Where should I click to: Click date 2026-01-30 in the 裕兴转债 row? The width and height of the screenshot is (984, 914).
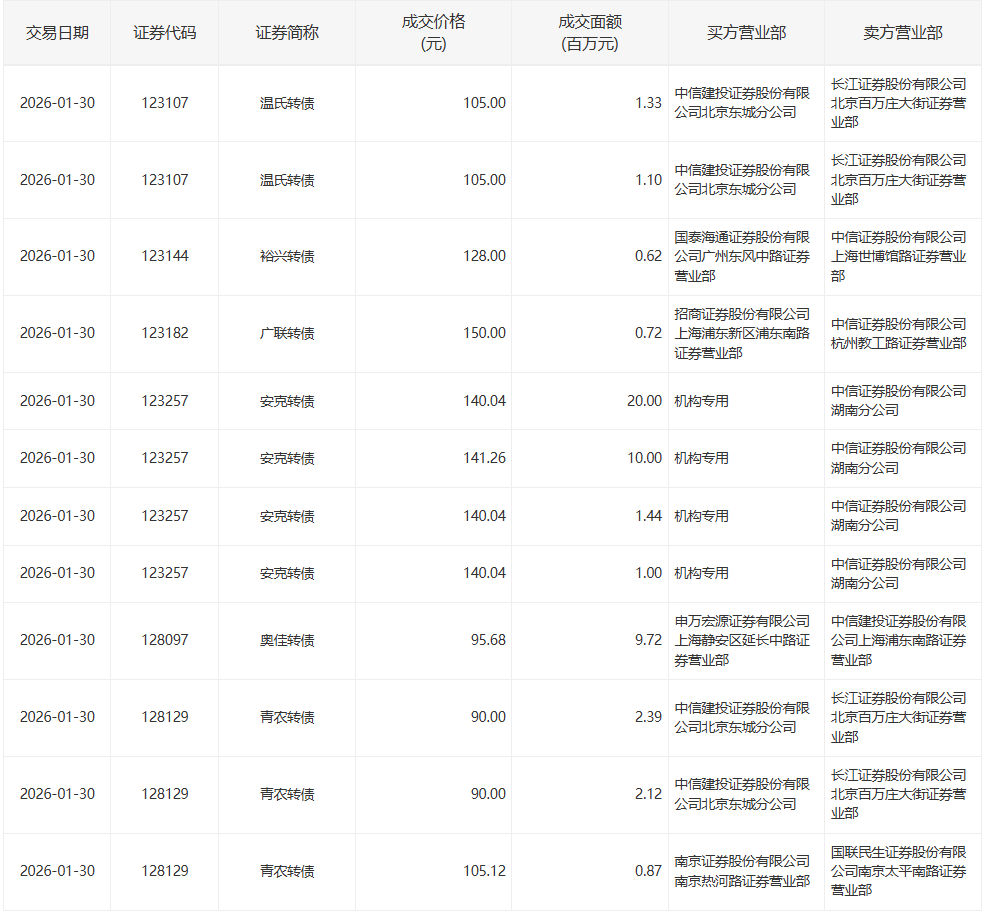coord(57,256)
